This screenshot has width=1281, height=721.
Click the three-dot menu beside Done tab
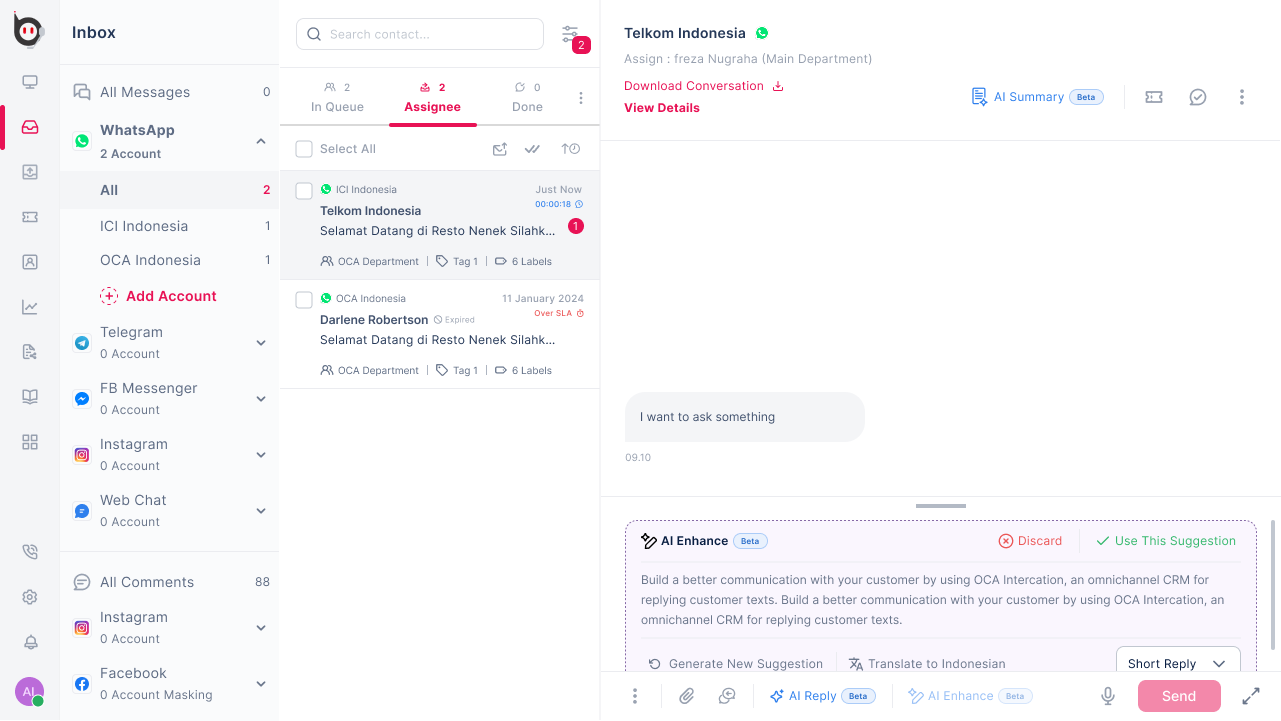point(581,98)
